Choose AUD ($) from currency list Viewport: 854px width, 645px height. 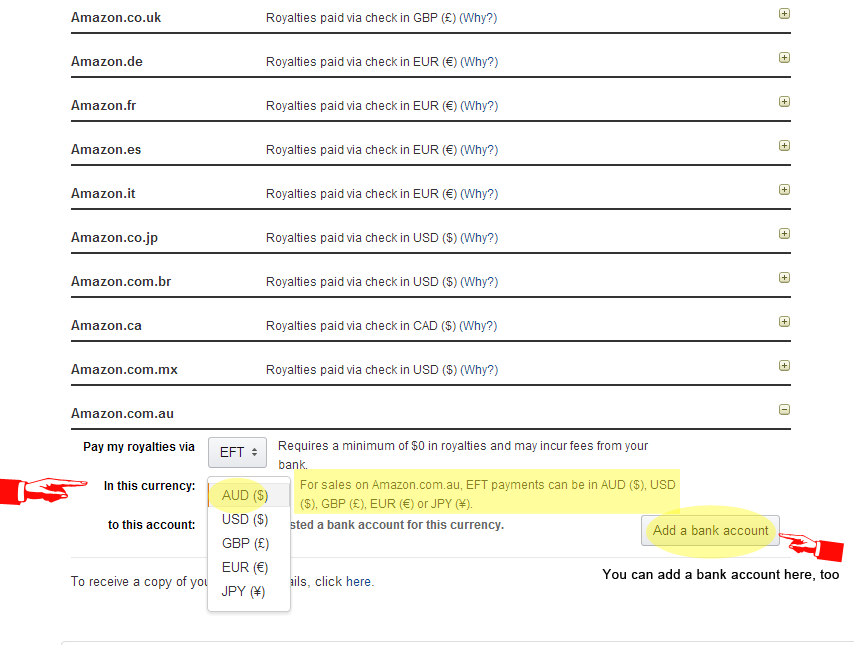[x=249, y=495]
